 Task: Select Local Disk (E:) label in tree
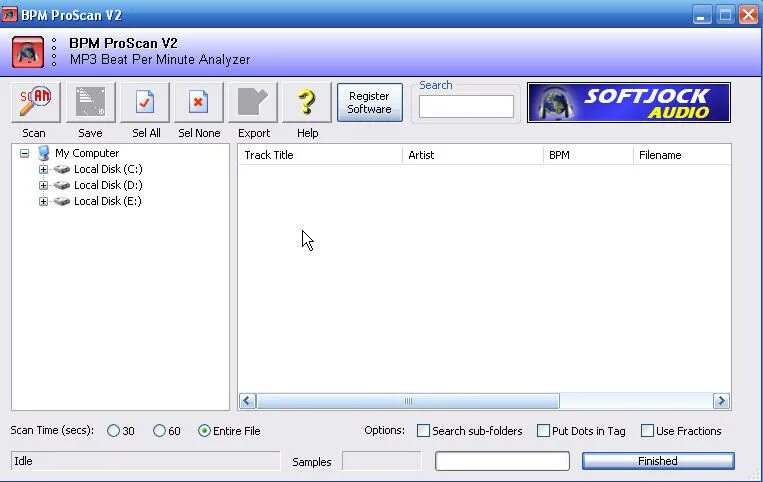tap(108, 201)
